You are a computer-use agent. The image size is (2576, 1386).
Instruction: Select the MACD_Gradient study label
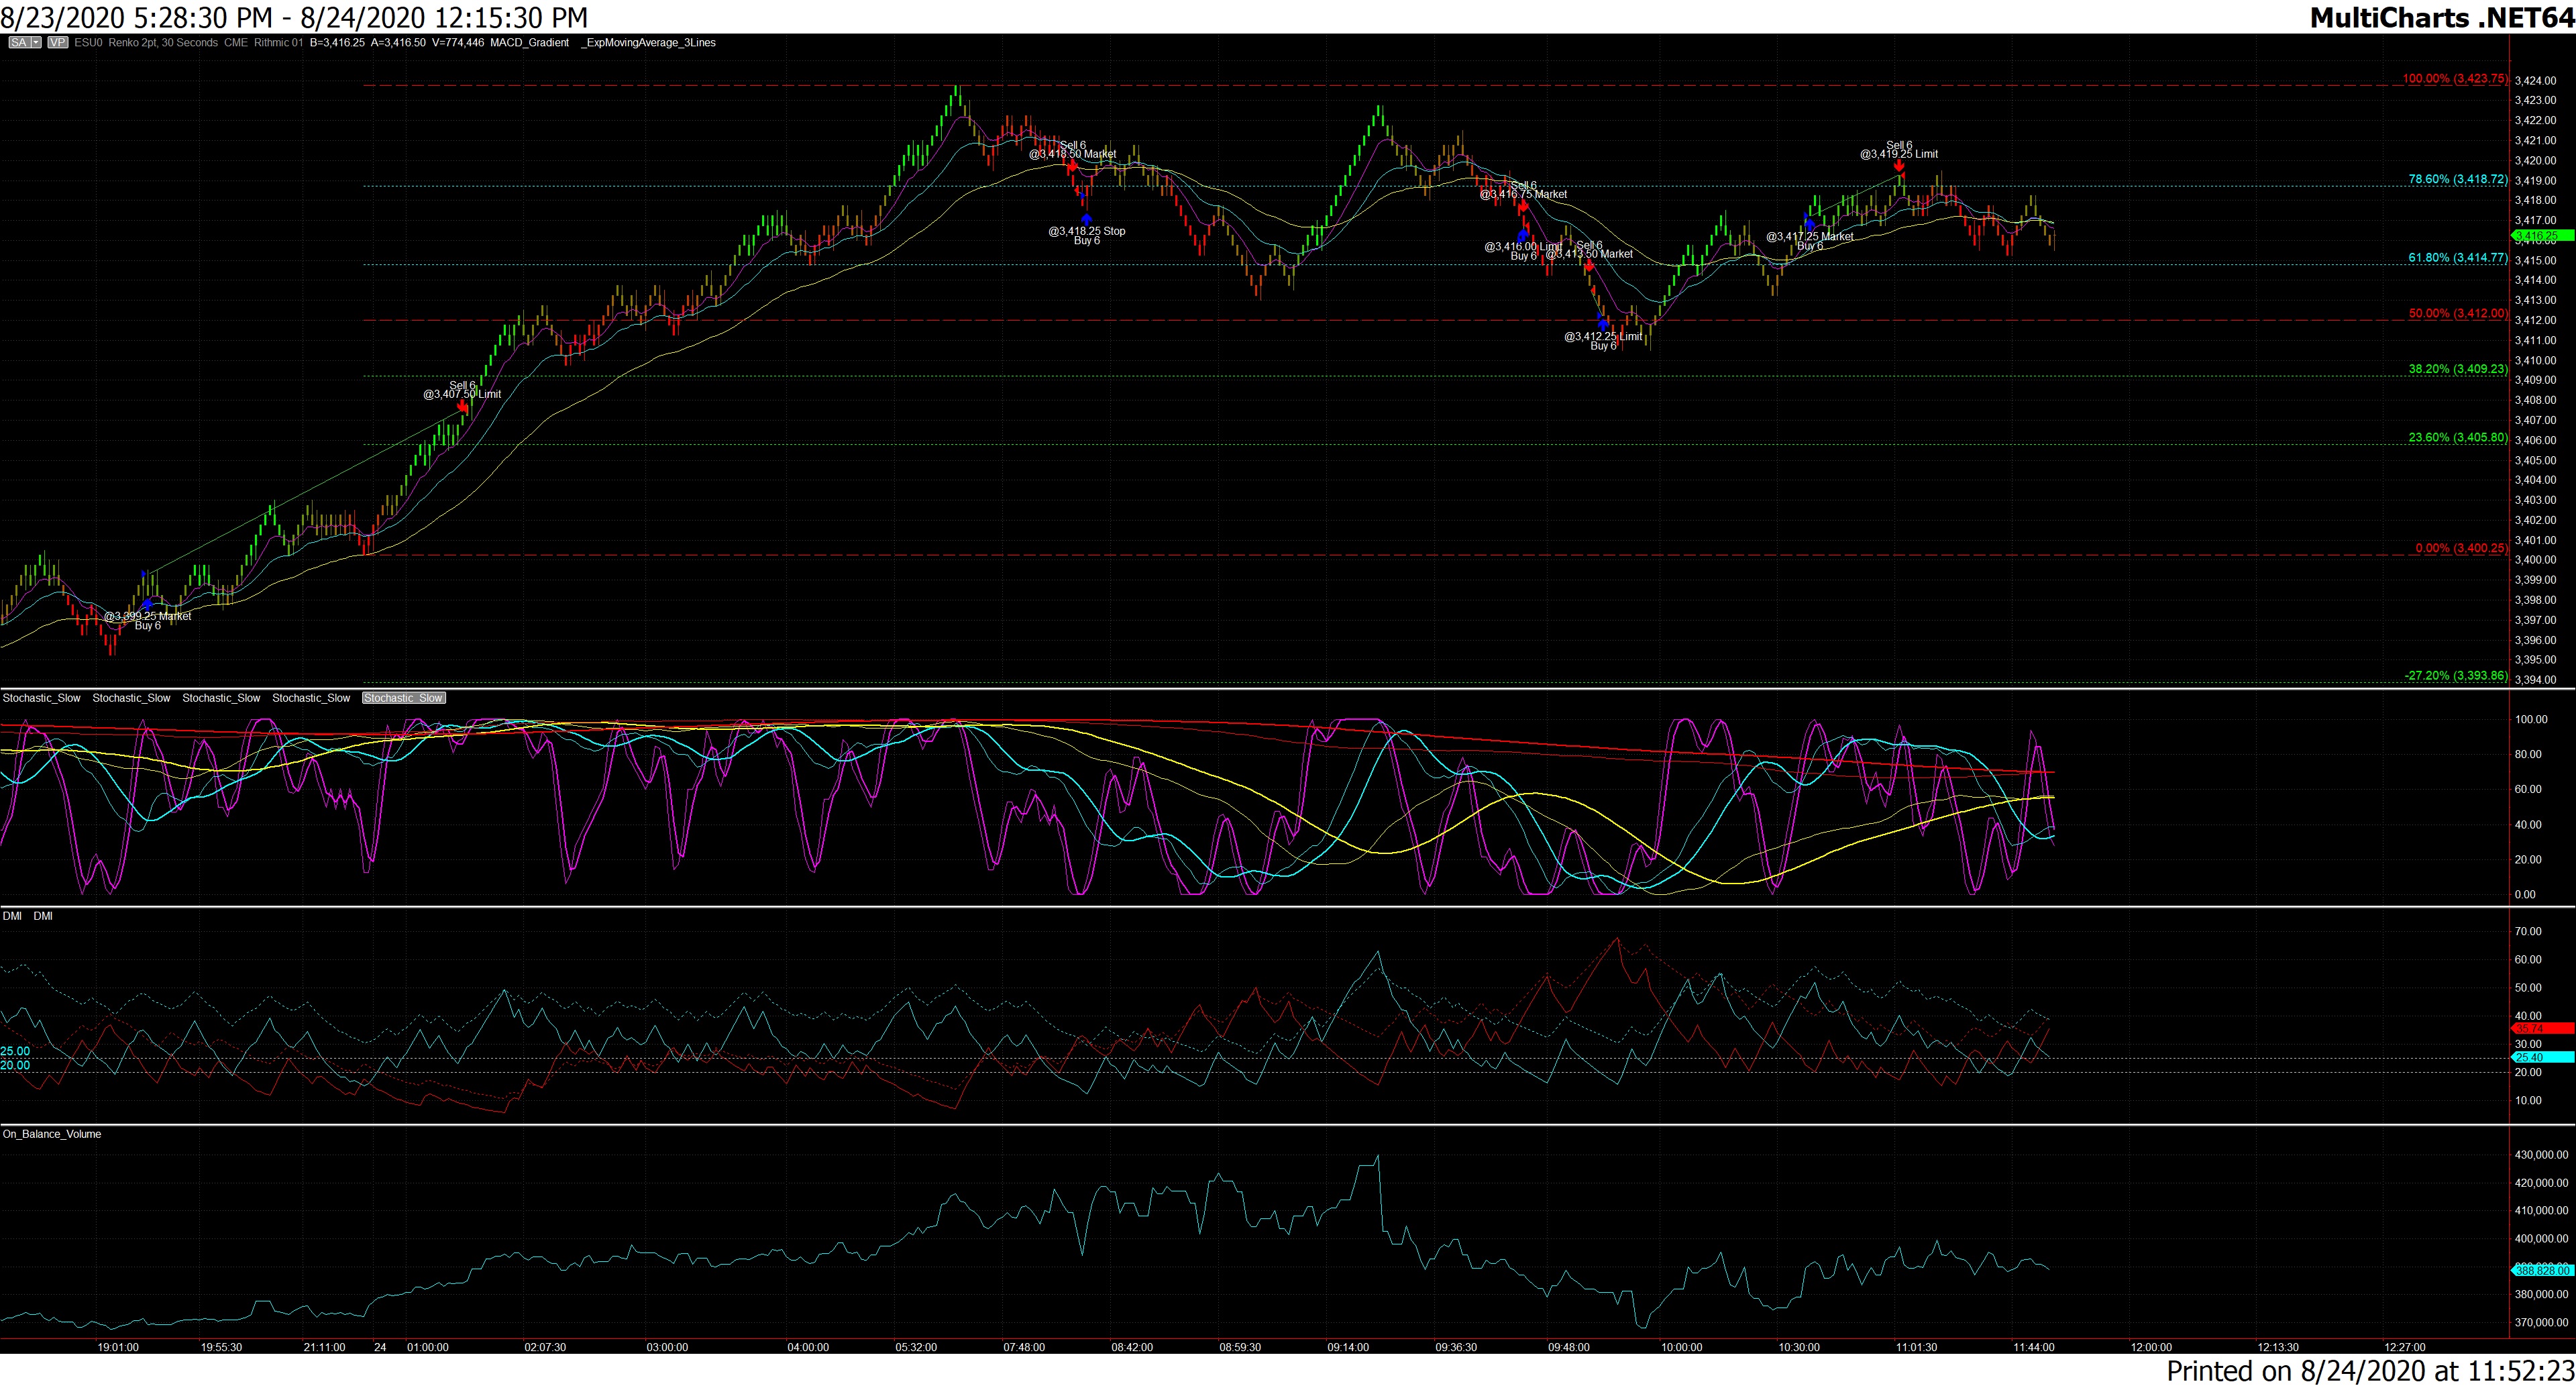[530, 43]
